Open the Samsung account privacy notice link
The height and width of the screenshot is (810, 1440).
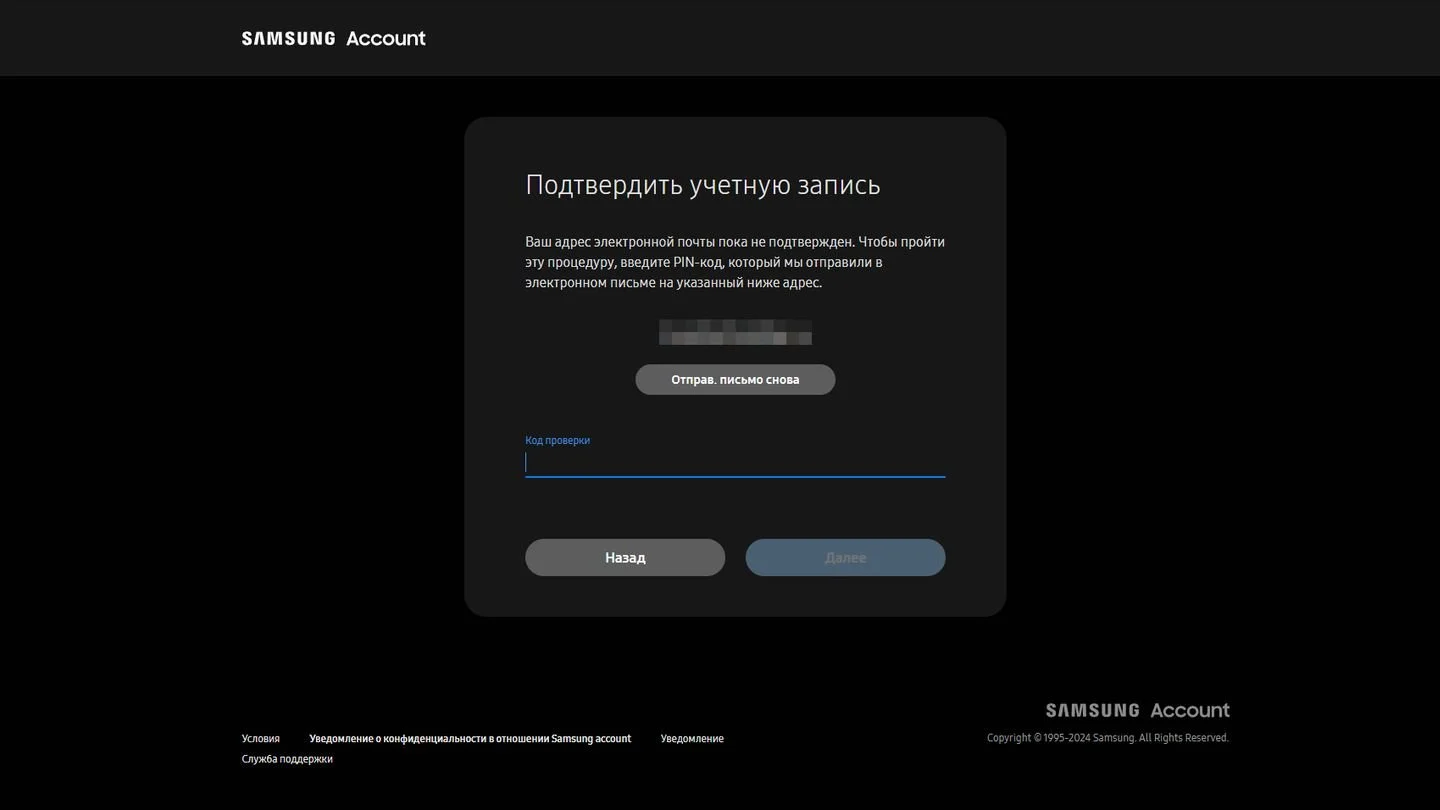(470, 739)
